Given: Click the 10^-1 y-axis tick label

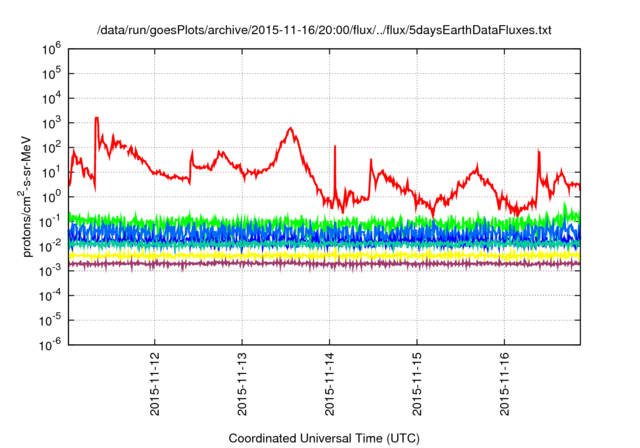Looking at the screenshot, I should 51,222.
